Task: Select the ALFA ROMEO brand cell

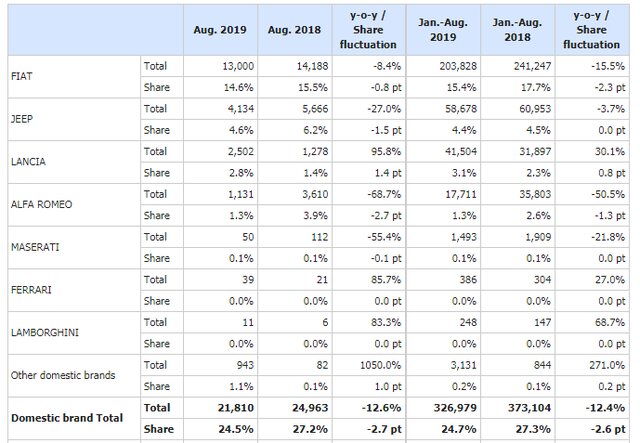Action: (x=74, y=205)
